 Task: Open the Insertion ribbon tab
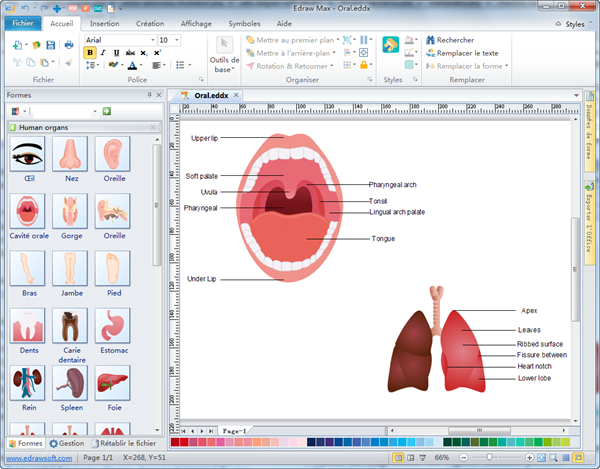(104, 22)
